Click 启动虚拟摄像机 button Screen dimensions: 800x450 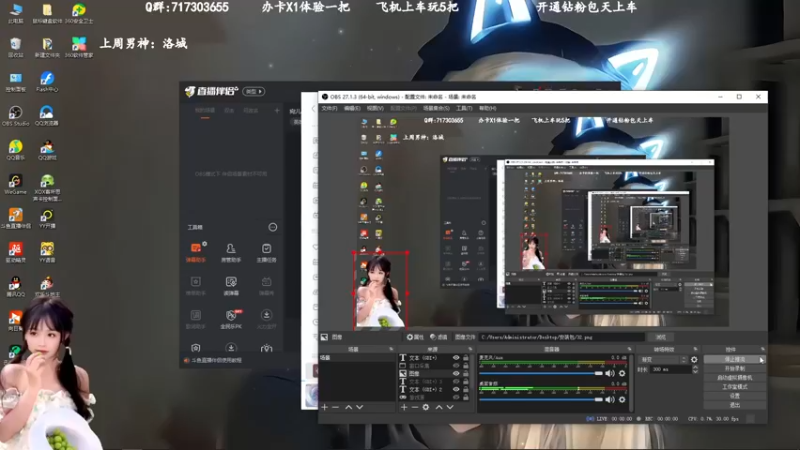pyautogui.click(x=735, y=378)
